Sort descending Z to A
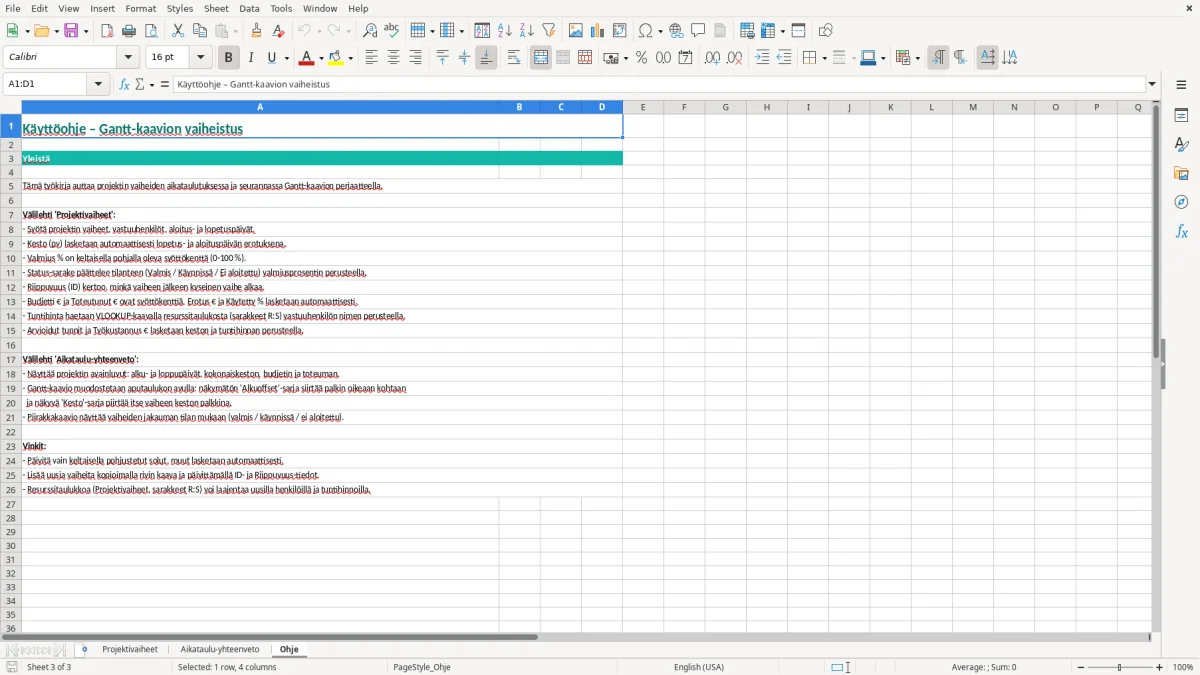 tap(526, 31)
